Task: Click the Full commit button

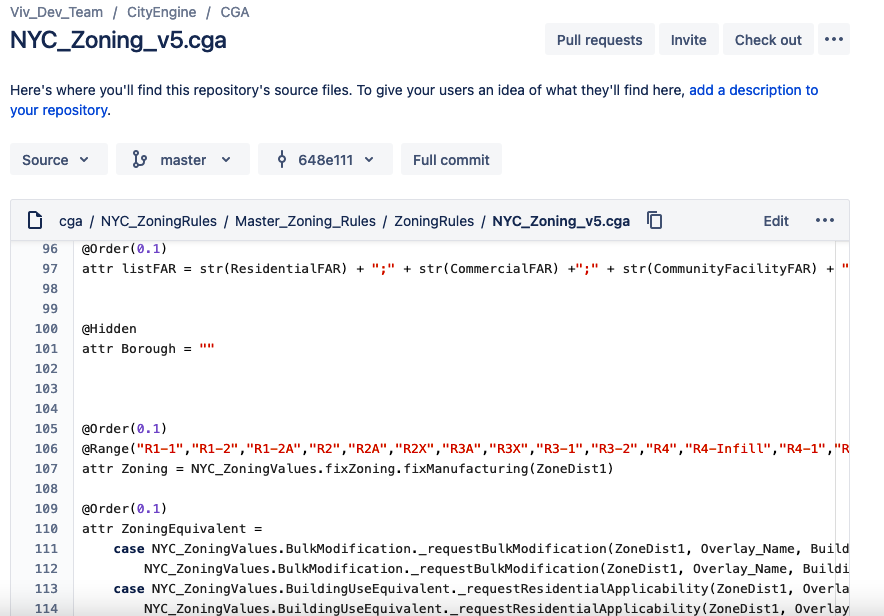Action: click(x=451, y=159)
